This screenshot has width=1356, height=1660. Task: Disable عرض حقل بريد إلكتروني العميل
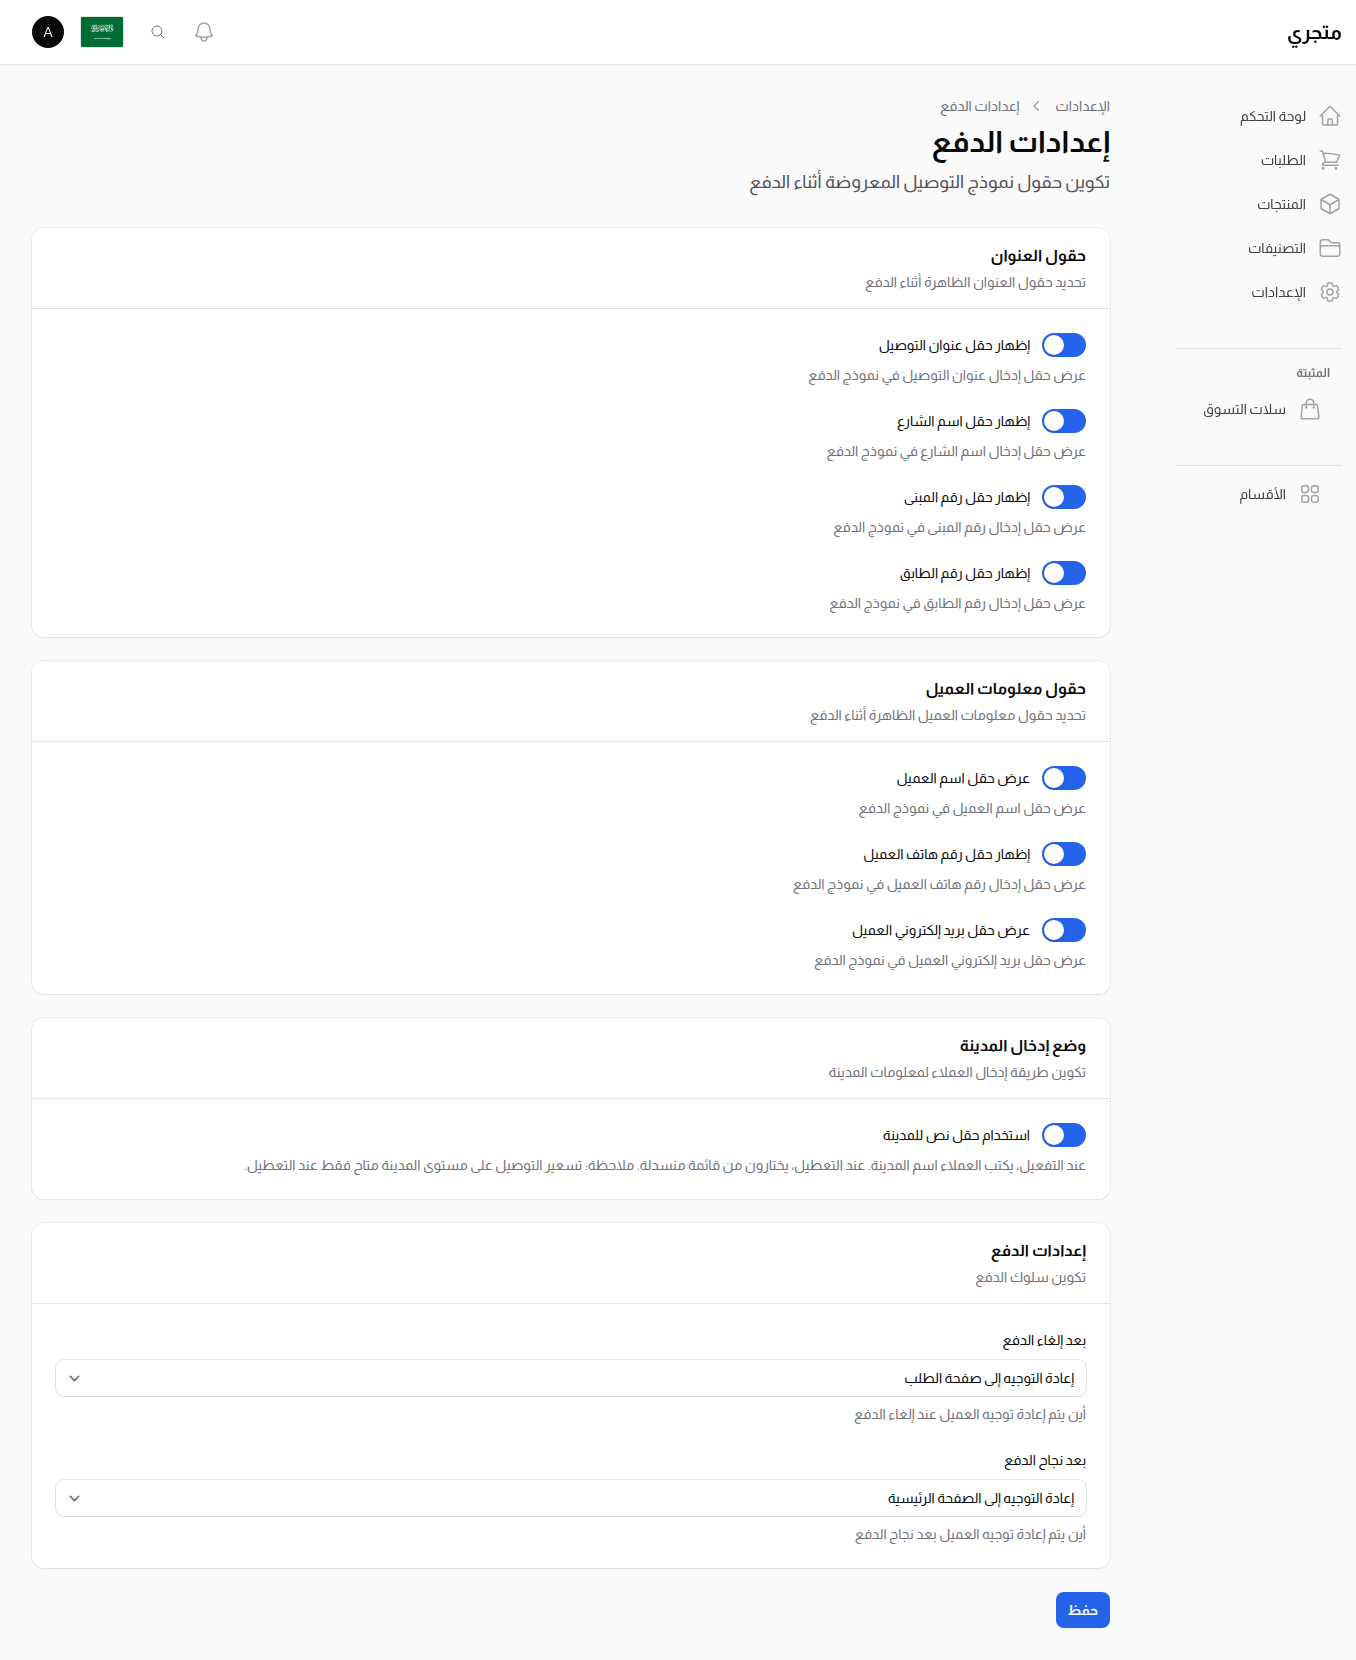(x=1063, y=930)
